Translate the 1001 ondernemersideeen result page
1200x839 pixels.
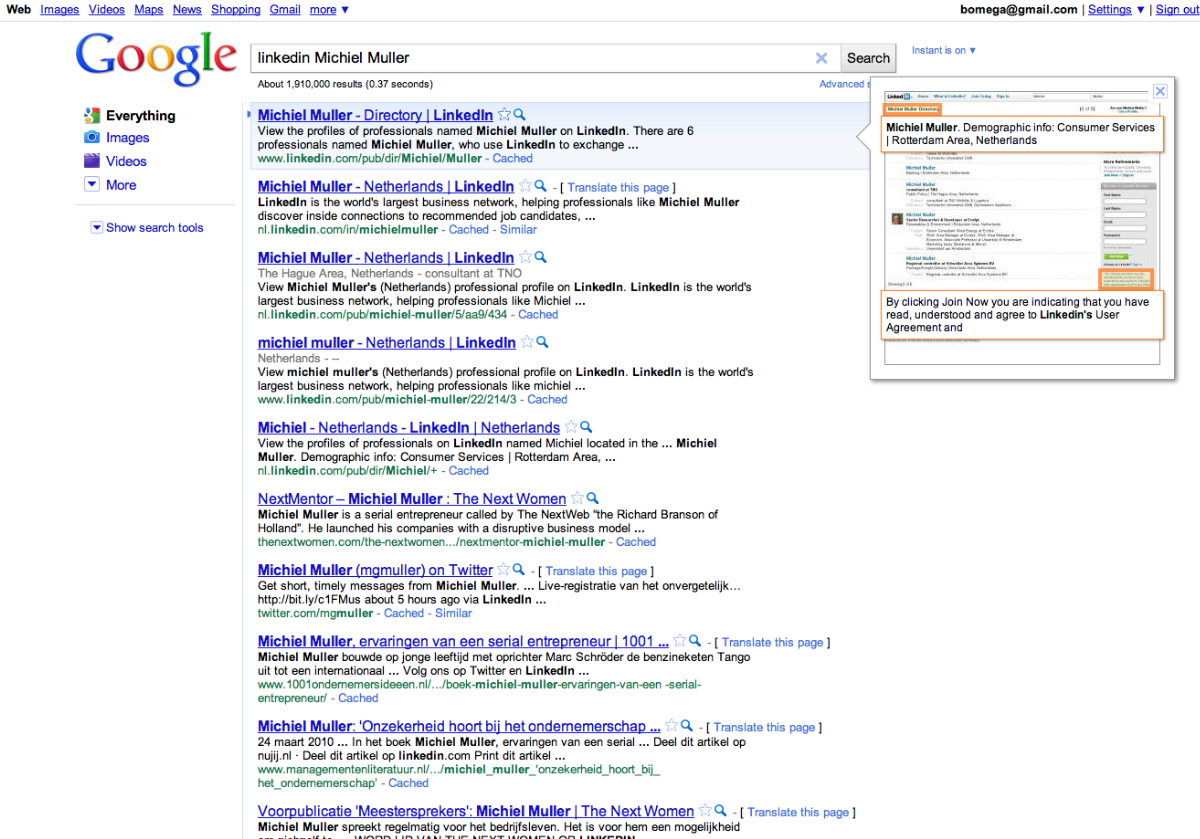[773, 642]
